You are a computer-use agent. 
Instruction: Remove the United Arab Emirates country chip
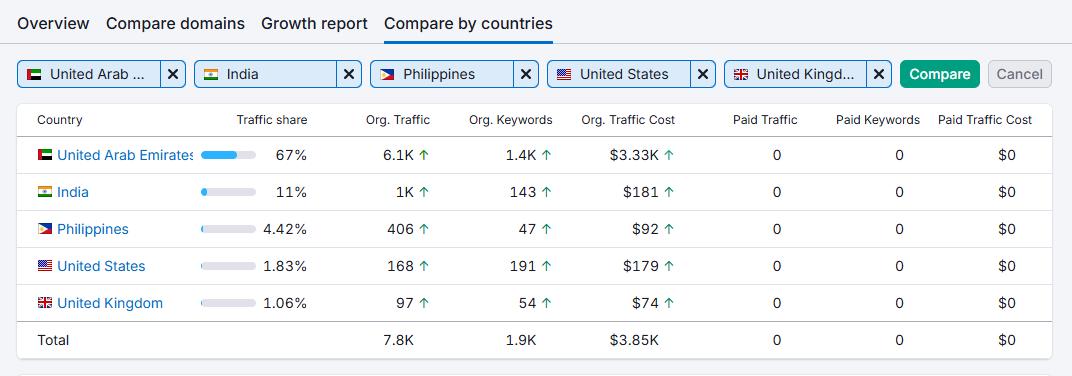[173, 75]
